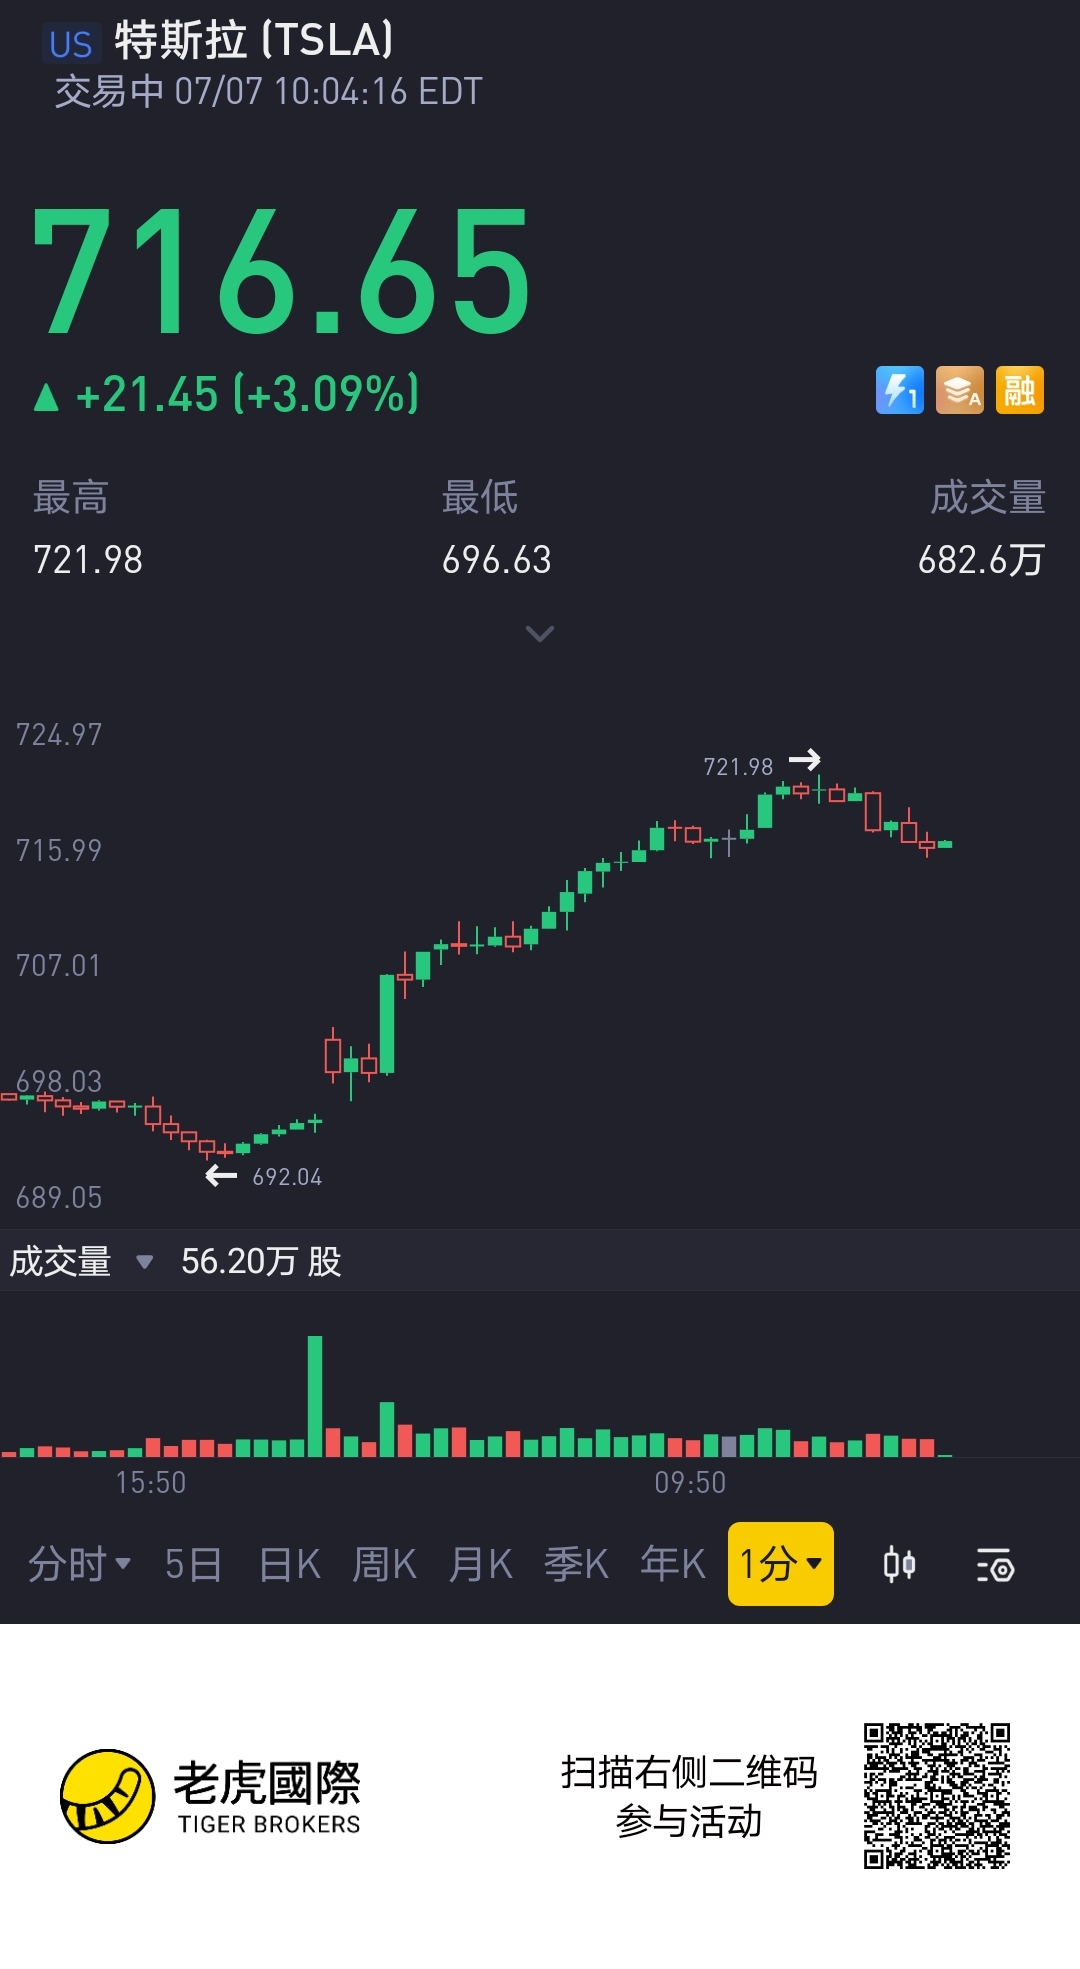Image resolution: width=1080 pixels, height=1969 pixels.
Task: Tap the QR code image
Action: point(936,1796)
